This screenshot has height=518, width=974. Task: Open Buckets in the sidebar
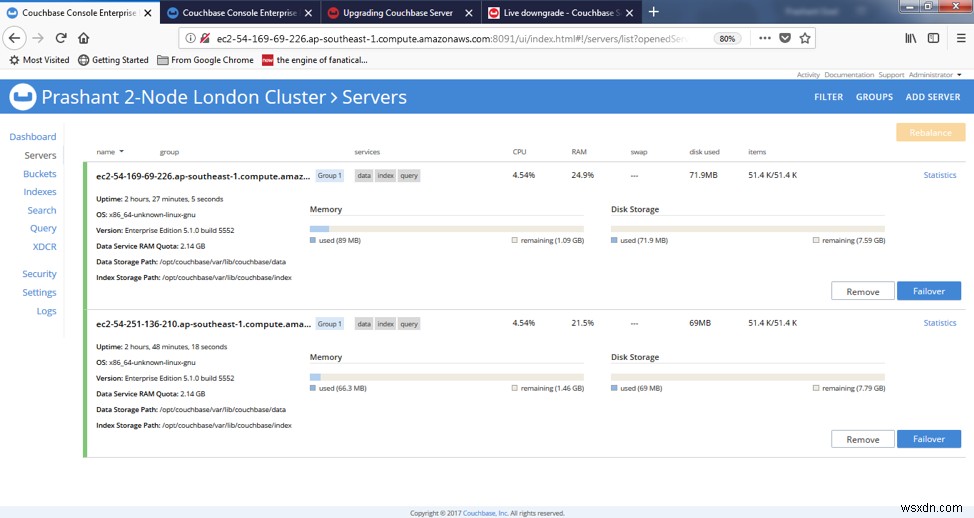(40, 174)
